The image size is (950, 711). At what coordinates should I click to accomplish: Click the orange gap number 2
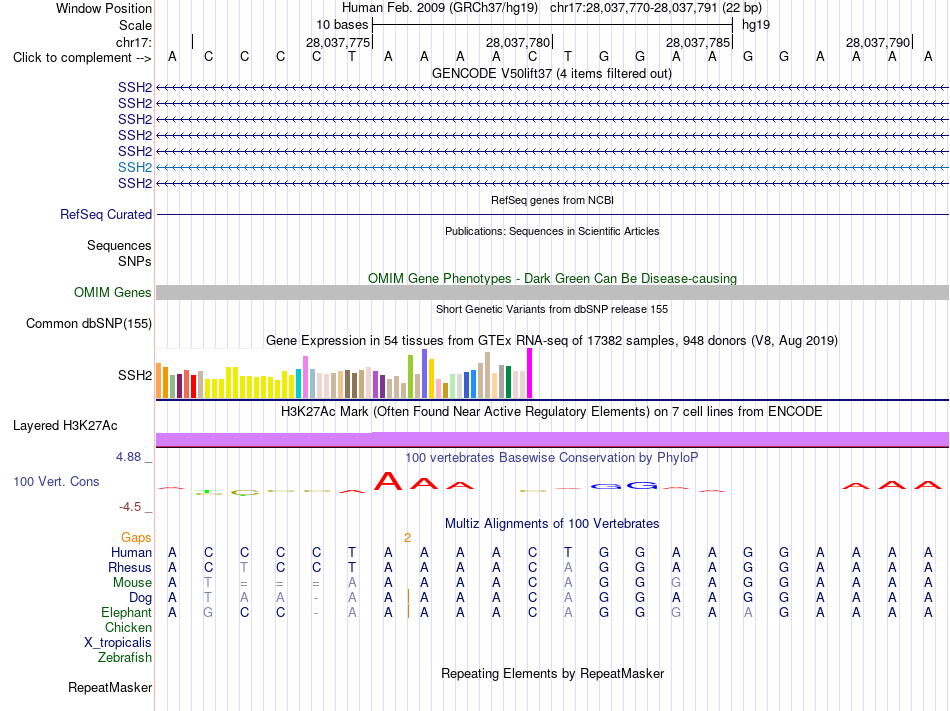tap(407, 538)
